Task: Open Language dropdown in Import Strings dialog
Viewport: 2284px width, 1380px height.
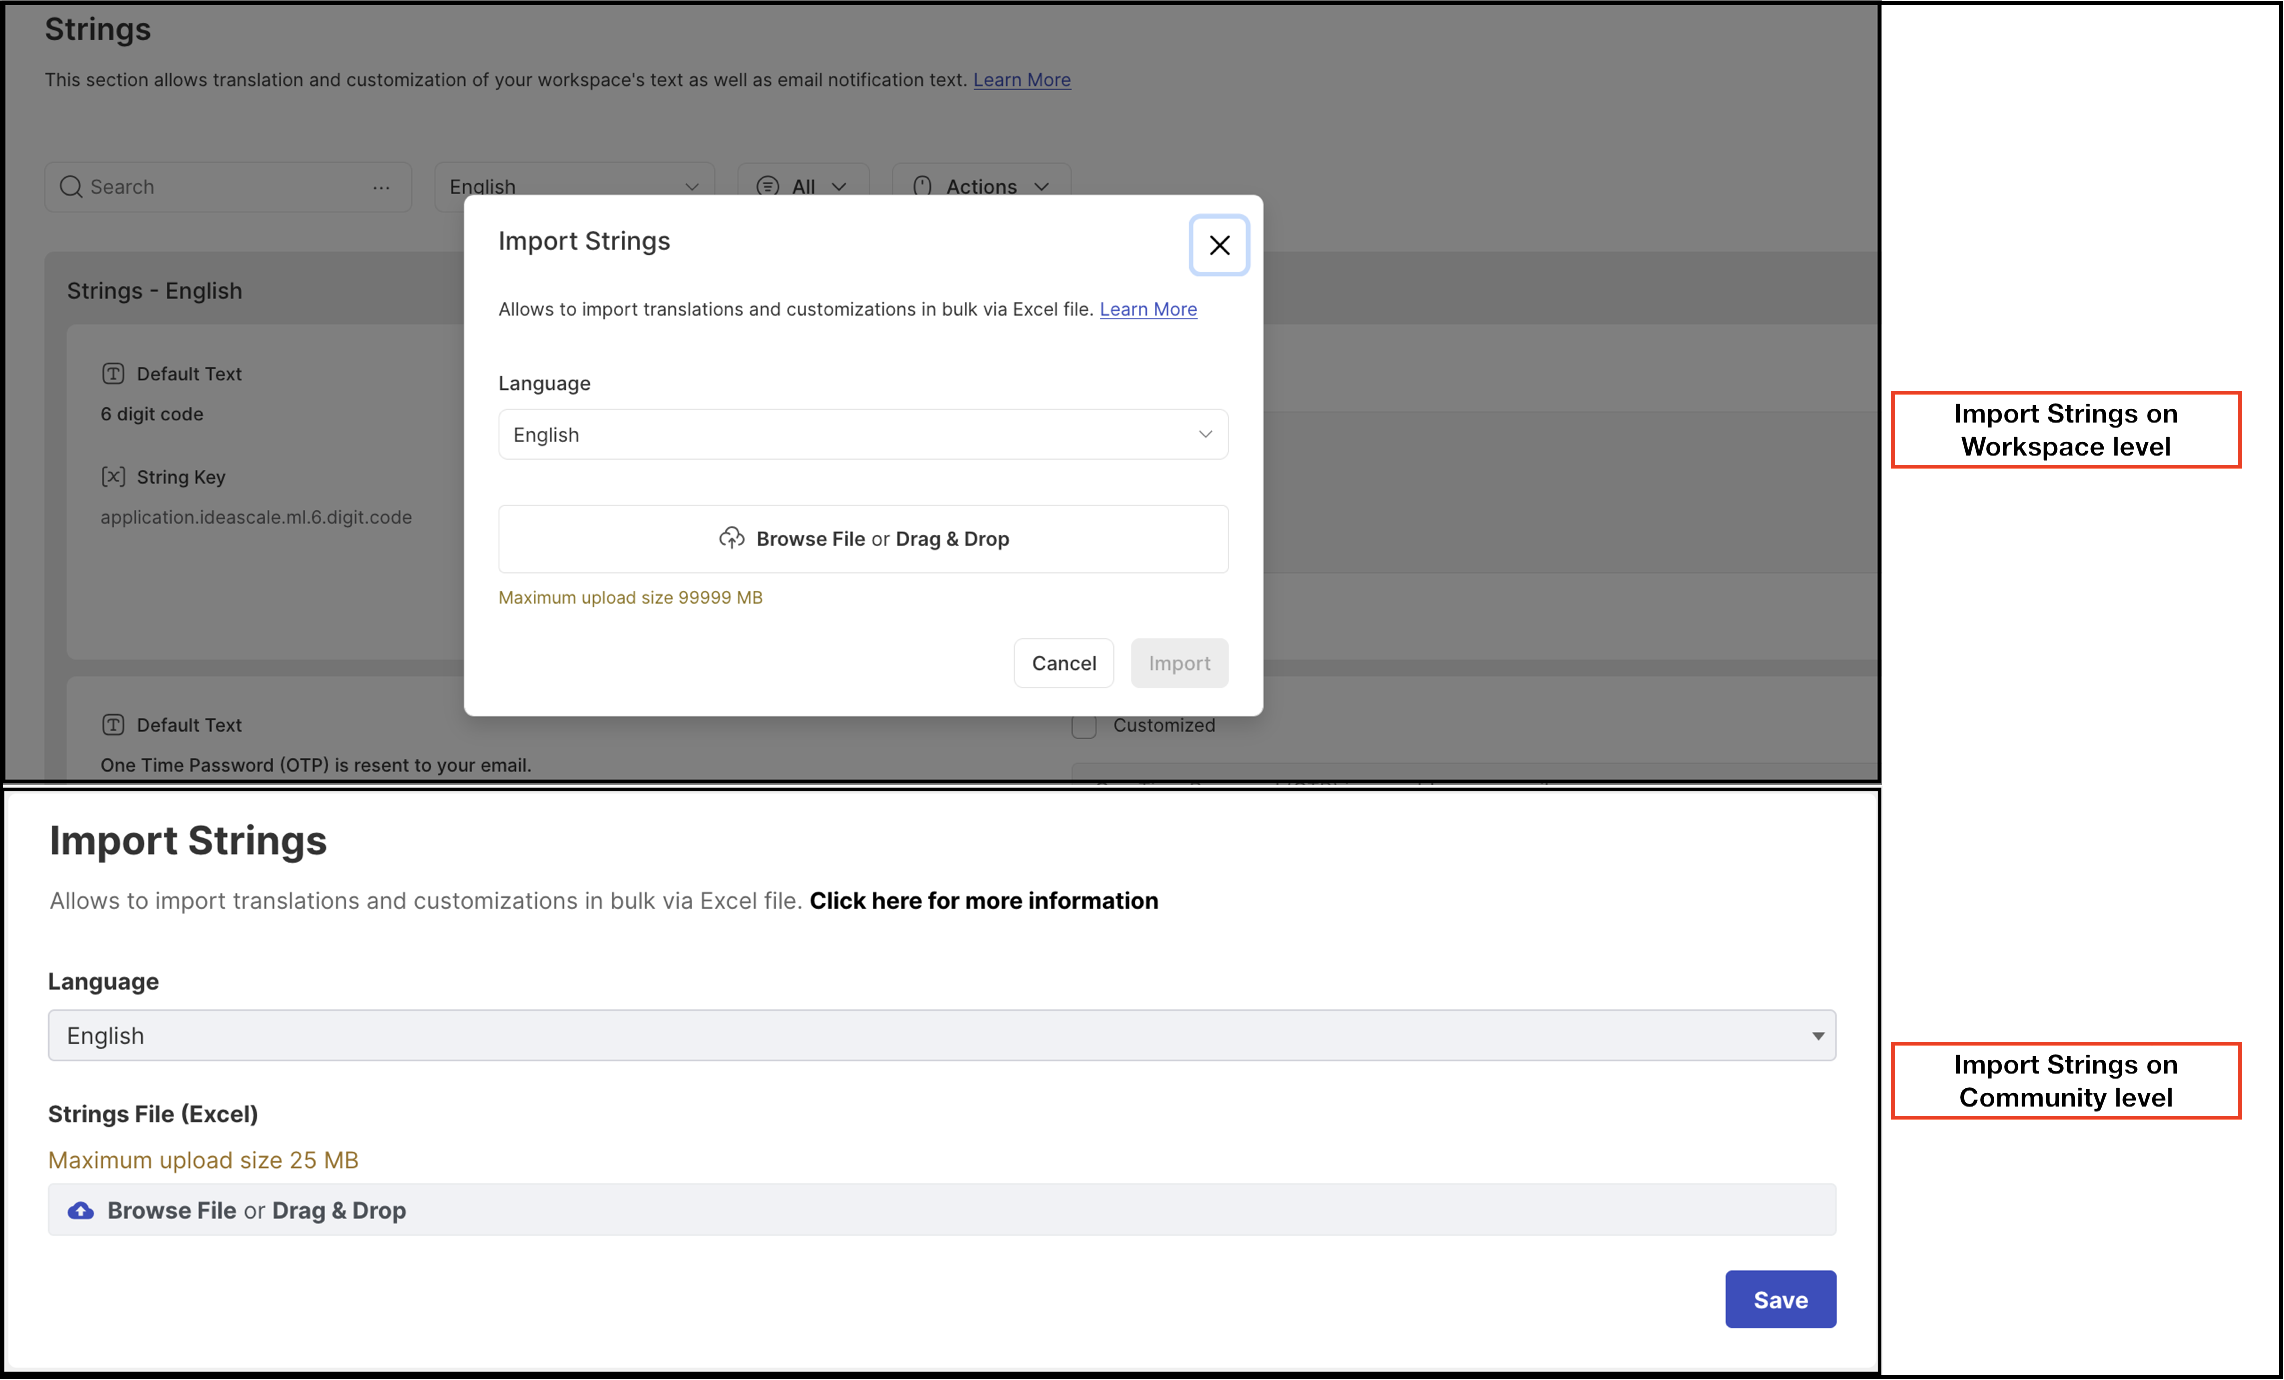Action: (863, 434)
